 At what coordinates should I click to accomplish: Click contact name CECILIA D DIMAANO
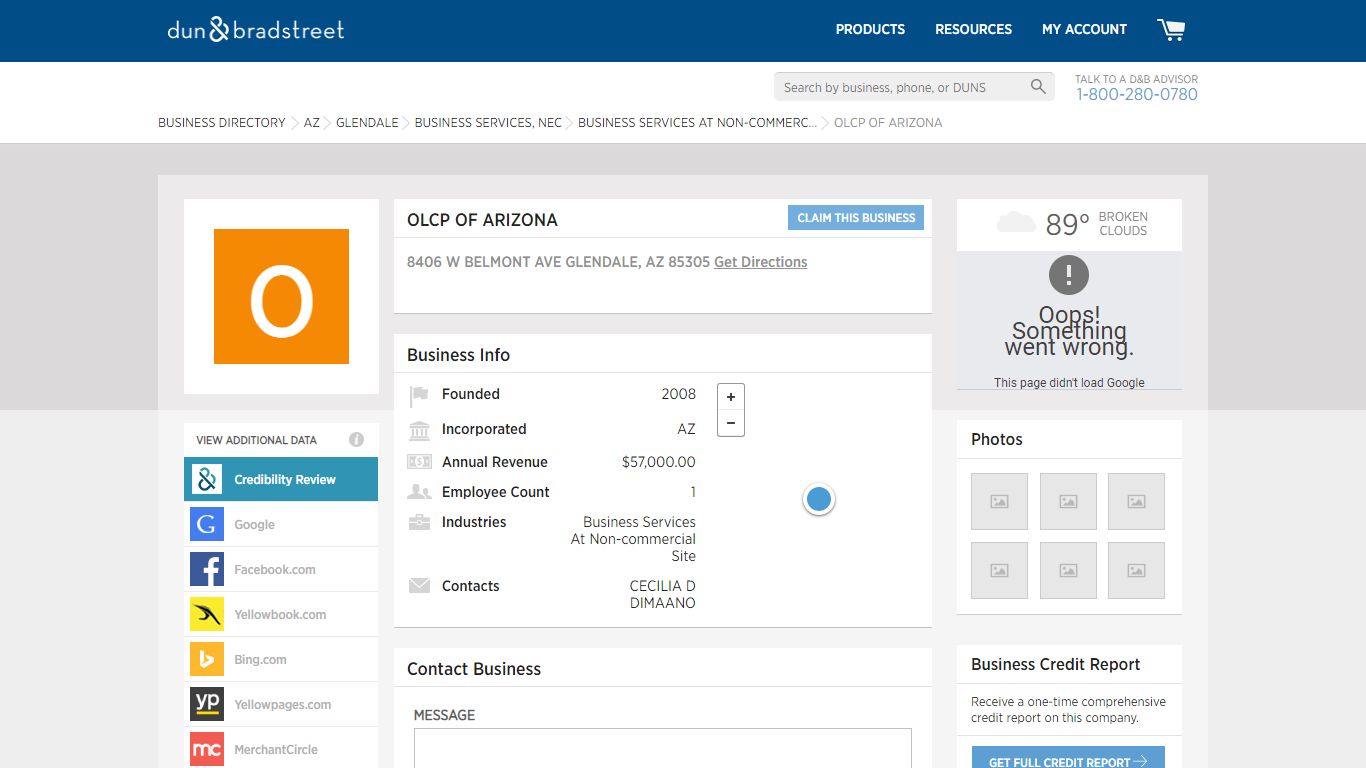(x=662, y=594)
